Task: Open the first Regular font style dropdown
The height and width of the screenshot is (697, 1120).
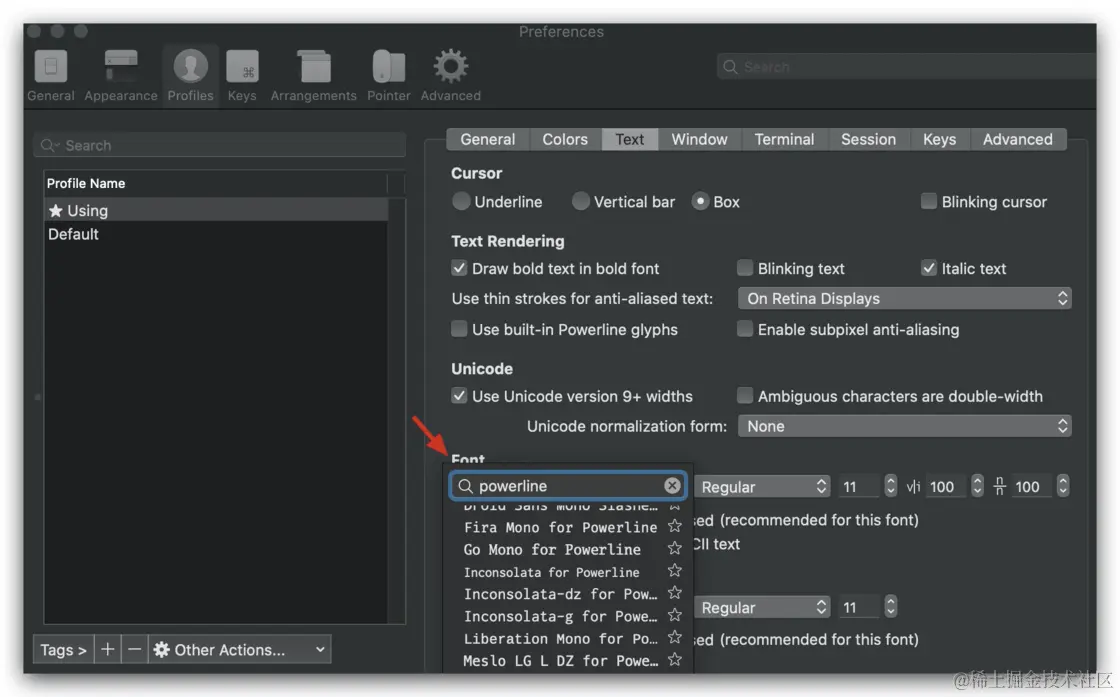Action: (762, 486)
